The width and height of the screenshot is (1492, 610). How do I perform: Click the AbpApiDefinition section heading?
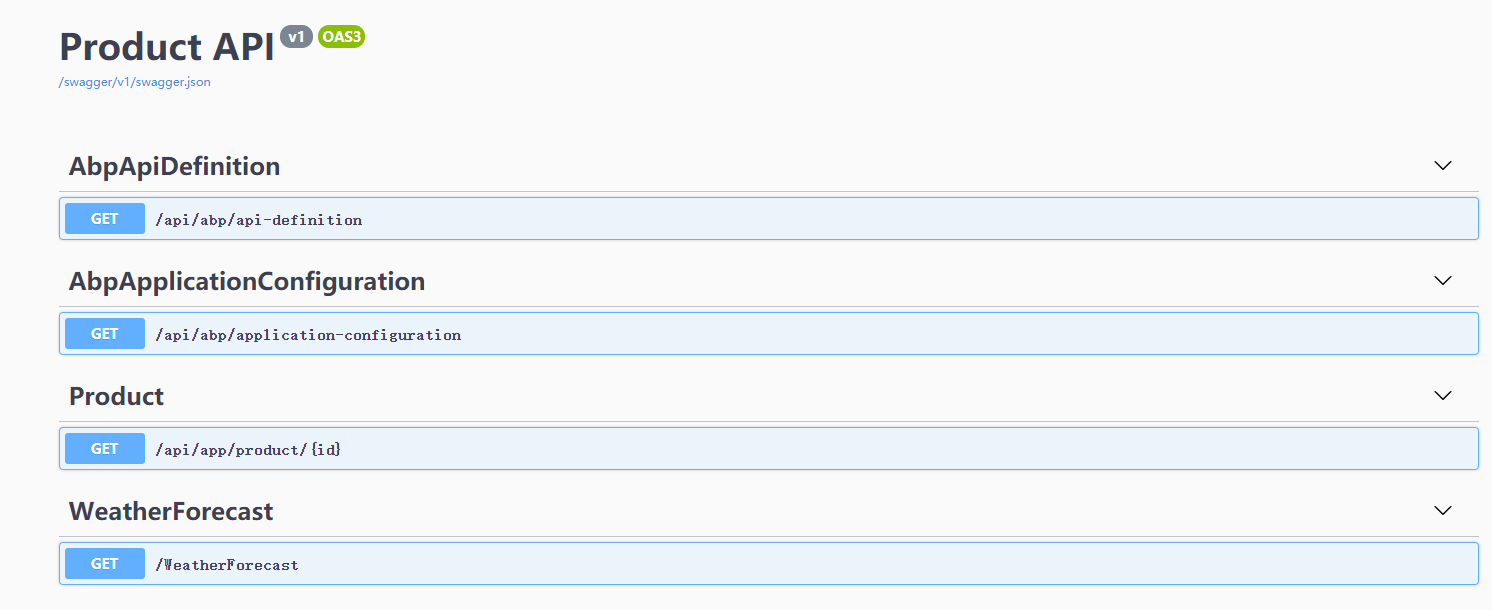[x=174, y=166]
